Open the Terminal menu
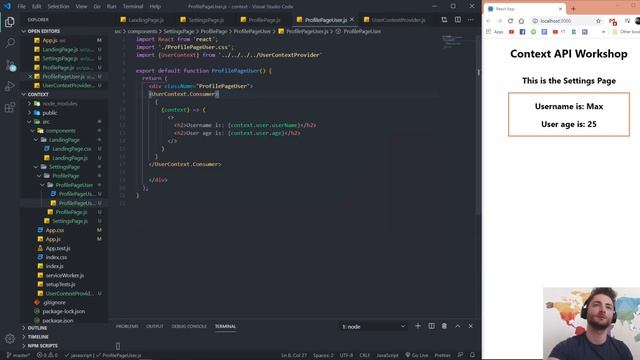 pos(133,6)
